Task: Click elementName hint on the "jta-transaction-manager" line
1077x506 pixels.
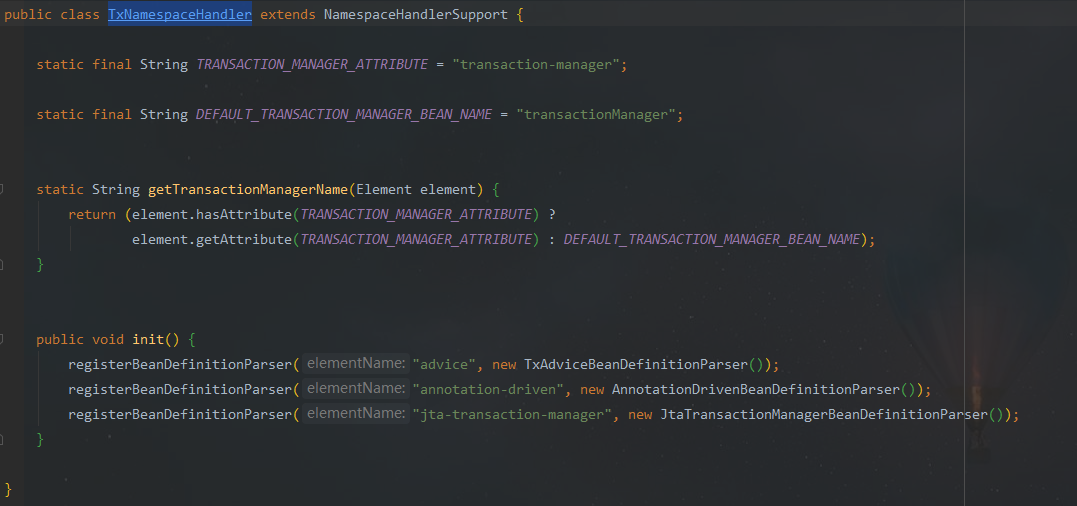Action: click(356, 415)
